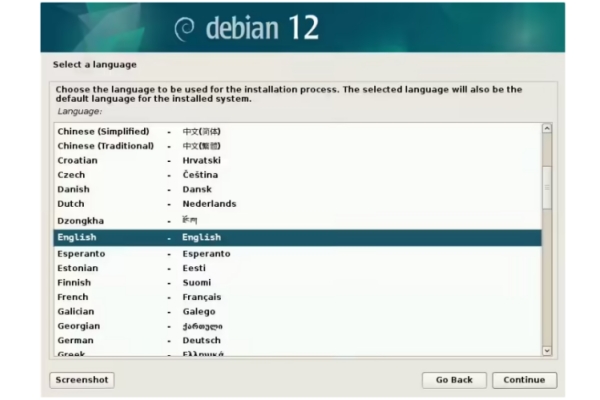This screenshot has width=600, height=400.
Task: Click the Go Back button
Action: click(454, 380)
